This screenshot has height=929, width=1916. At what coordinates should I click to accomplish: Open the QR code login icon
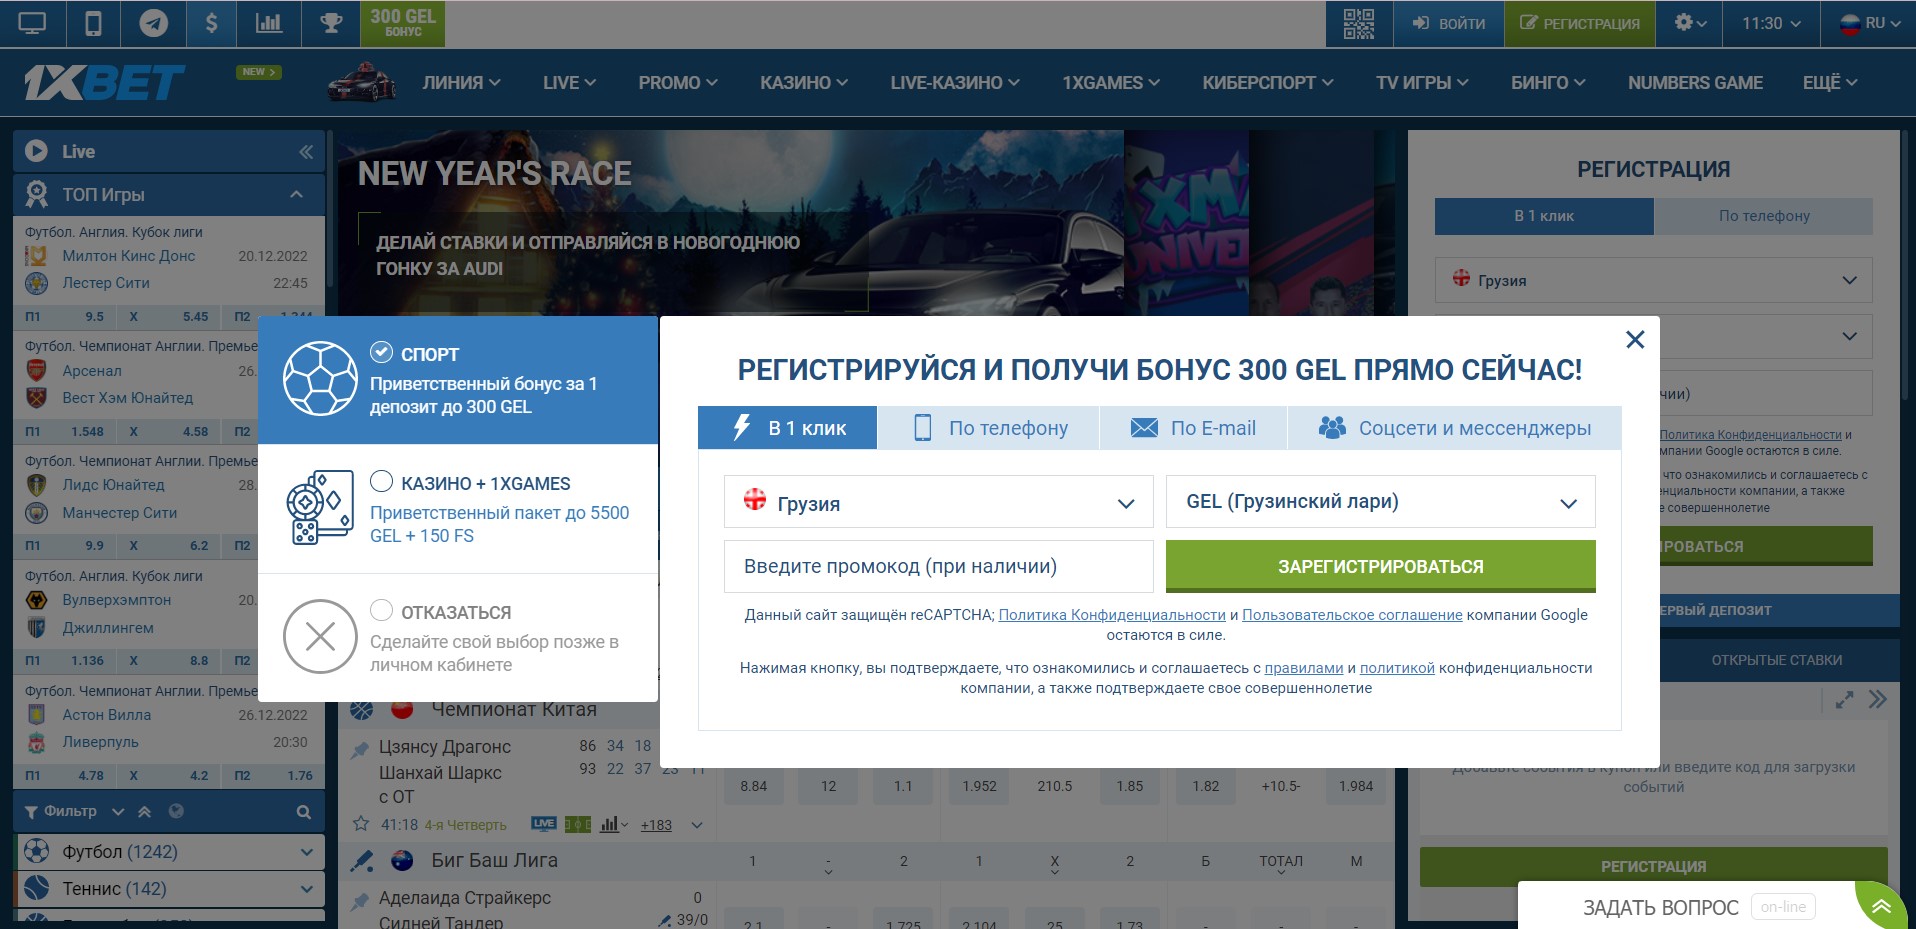(x=1358, y=23)
